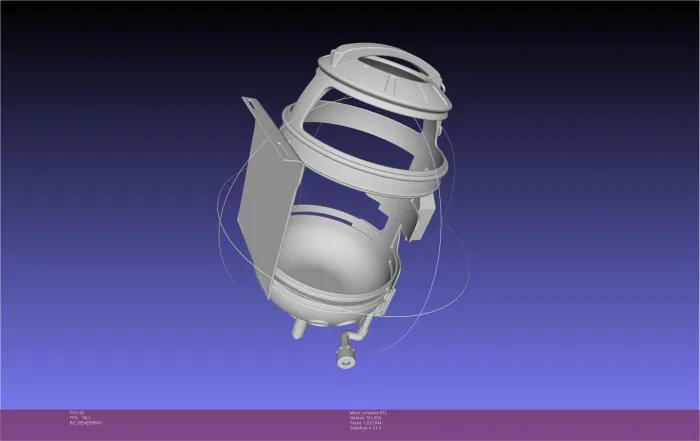The height and width of the screenshot is (441, 700).
Task: Select the BO_RENDERING status label
Action: pos(86,423)
